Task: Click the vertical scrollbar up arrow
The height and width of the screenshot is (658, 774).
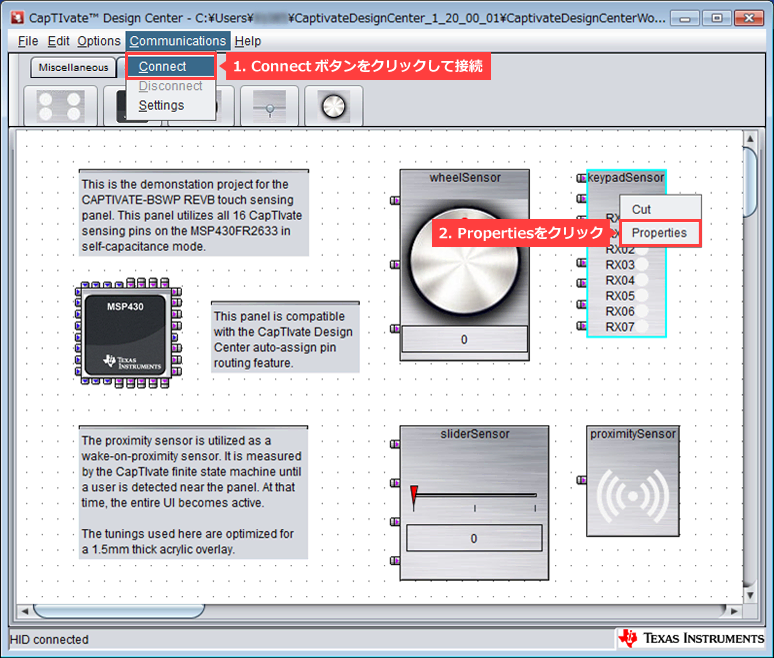Action: (750, 139)
